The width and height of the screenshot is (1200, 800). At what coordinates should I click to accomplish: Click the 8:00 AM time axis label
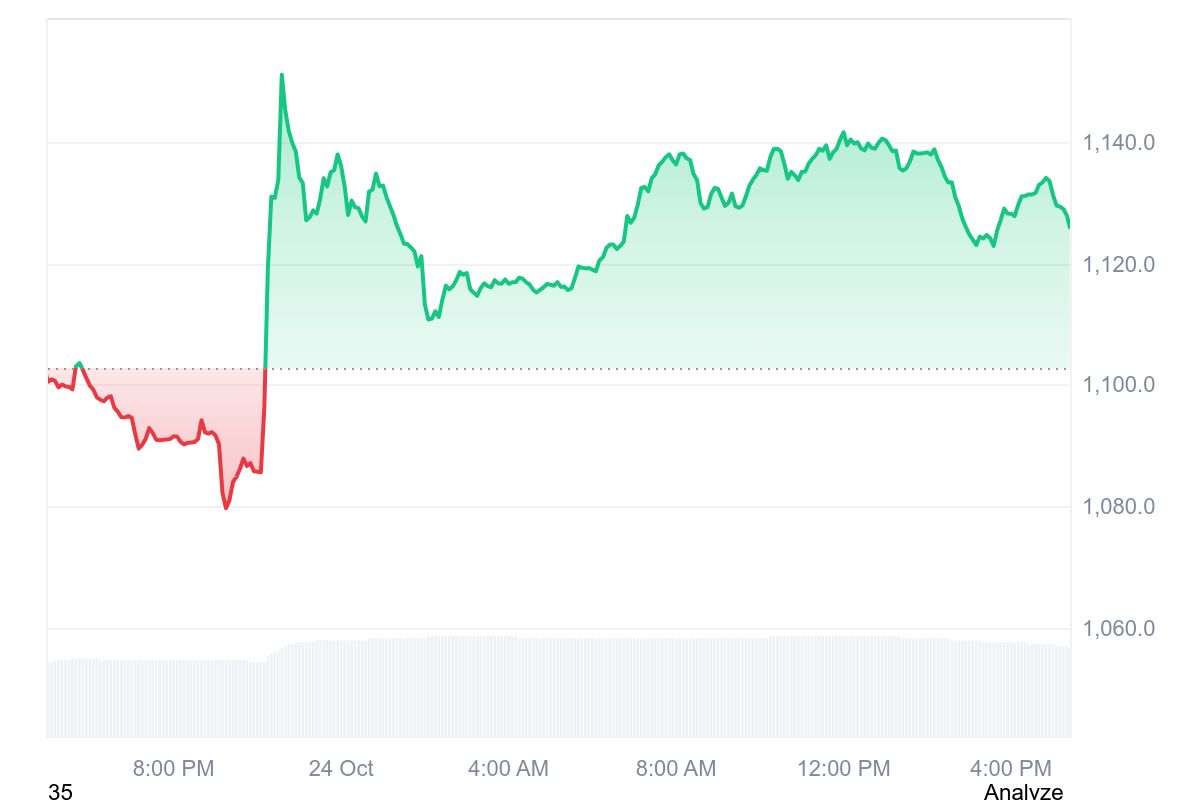[676, 768]
